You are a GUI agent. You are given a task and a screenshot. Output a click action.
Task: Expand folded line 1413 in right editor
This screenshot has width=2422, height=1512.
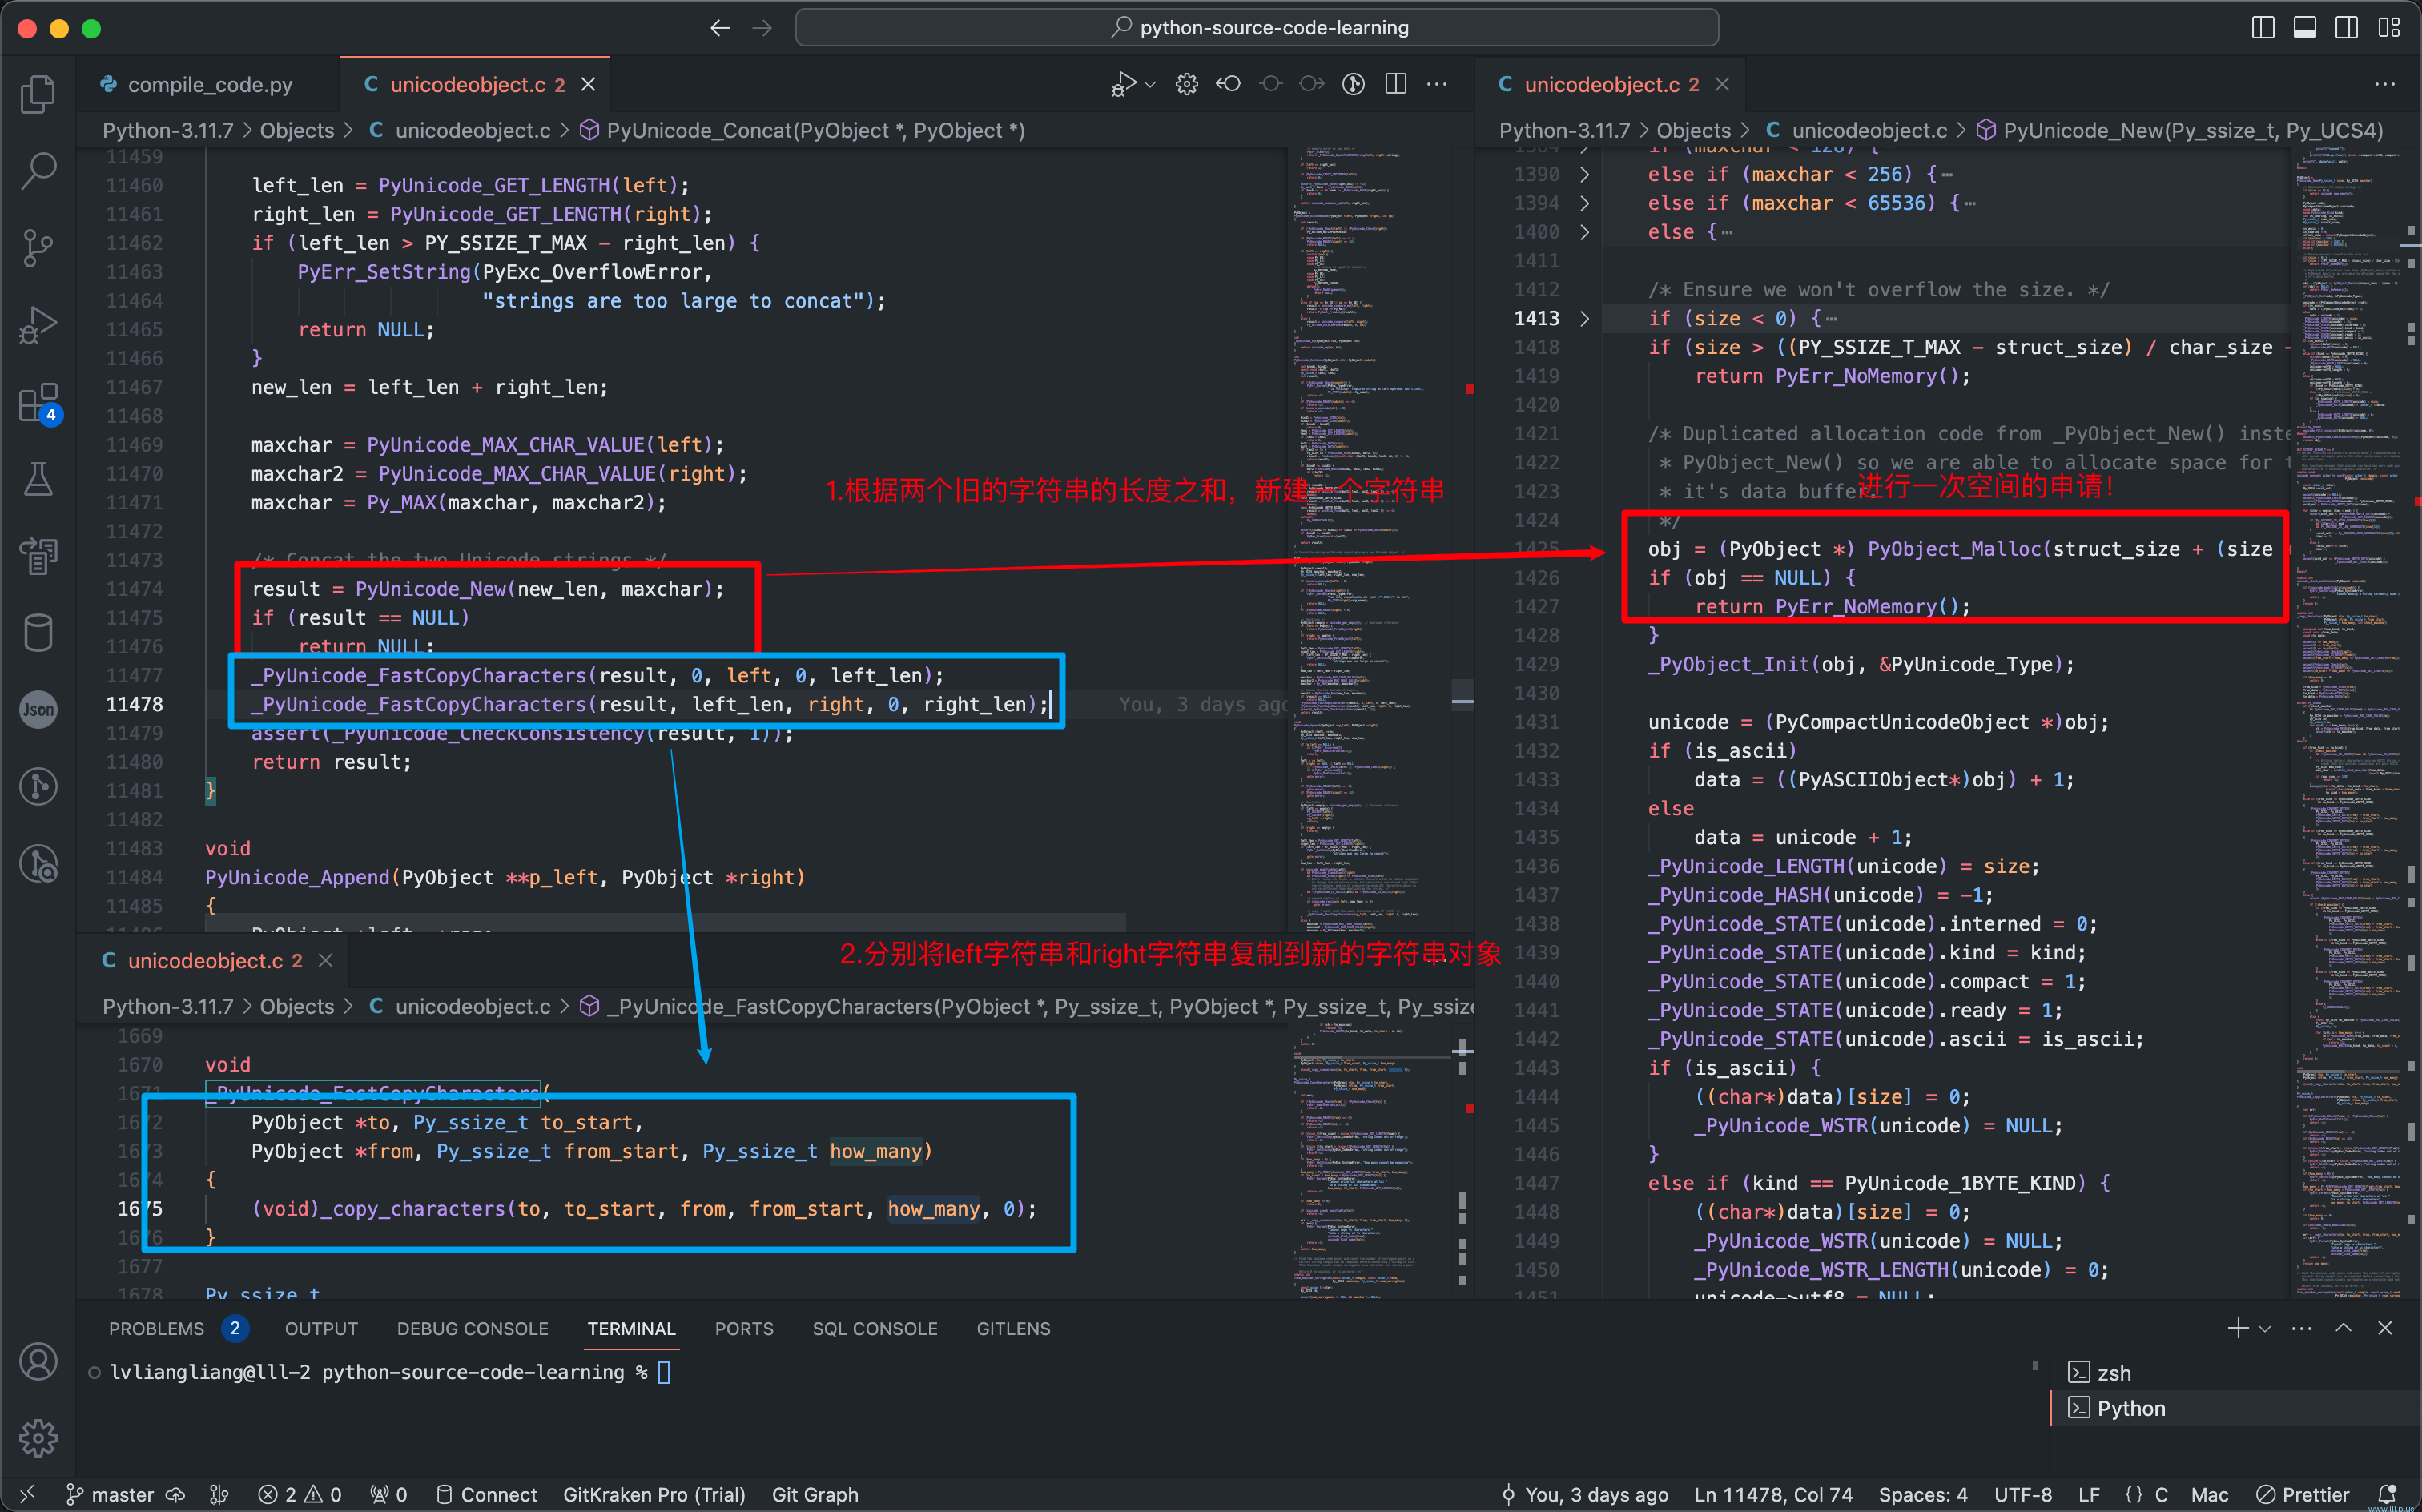[x=1585, y=319]
